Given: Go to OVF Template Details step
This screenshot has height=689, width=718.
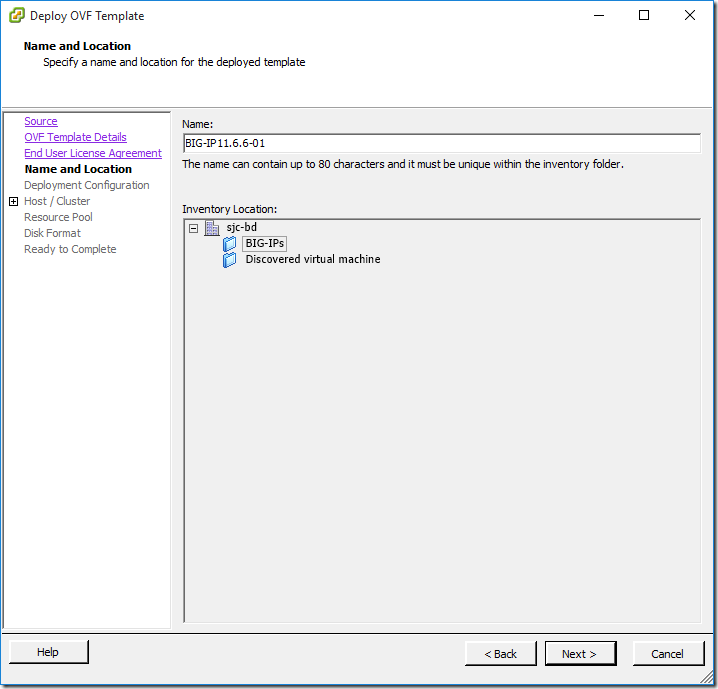Looking at the screenshot, I should pos(76,137).
